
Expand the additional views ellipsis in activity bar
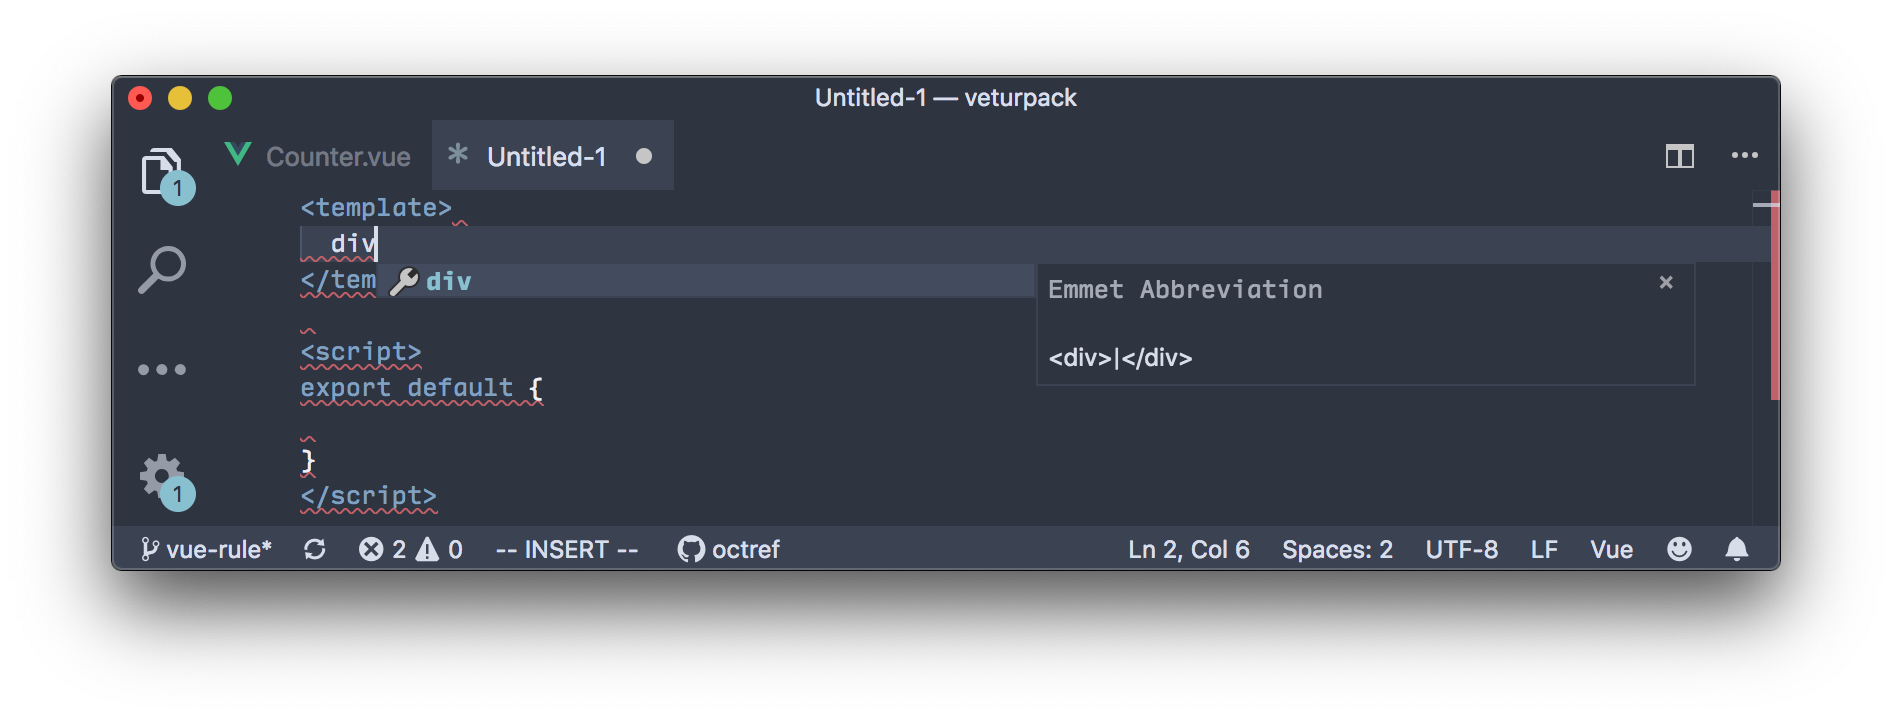click(161, 369)
